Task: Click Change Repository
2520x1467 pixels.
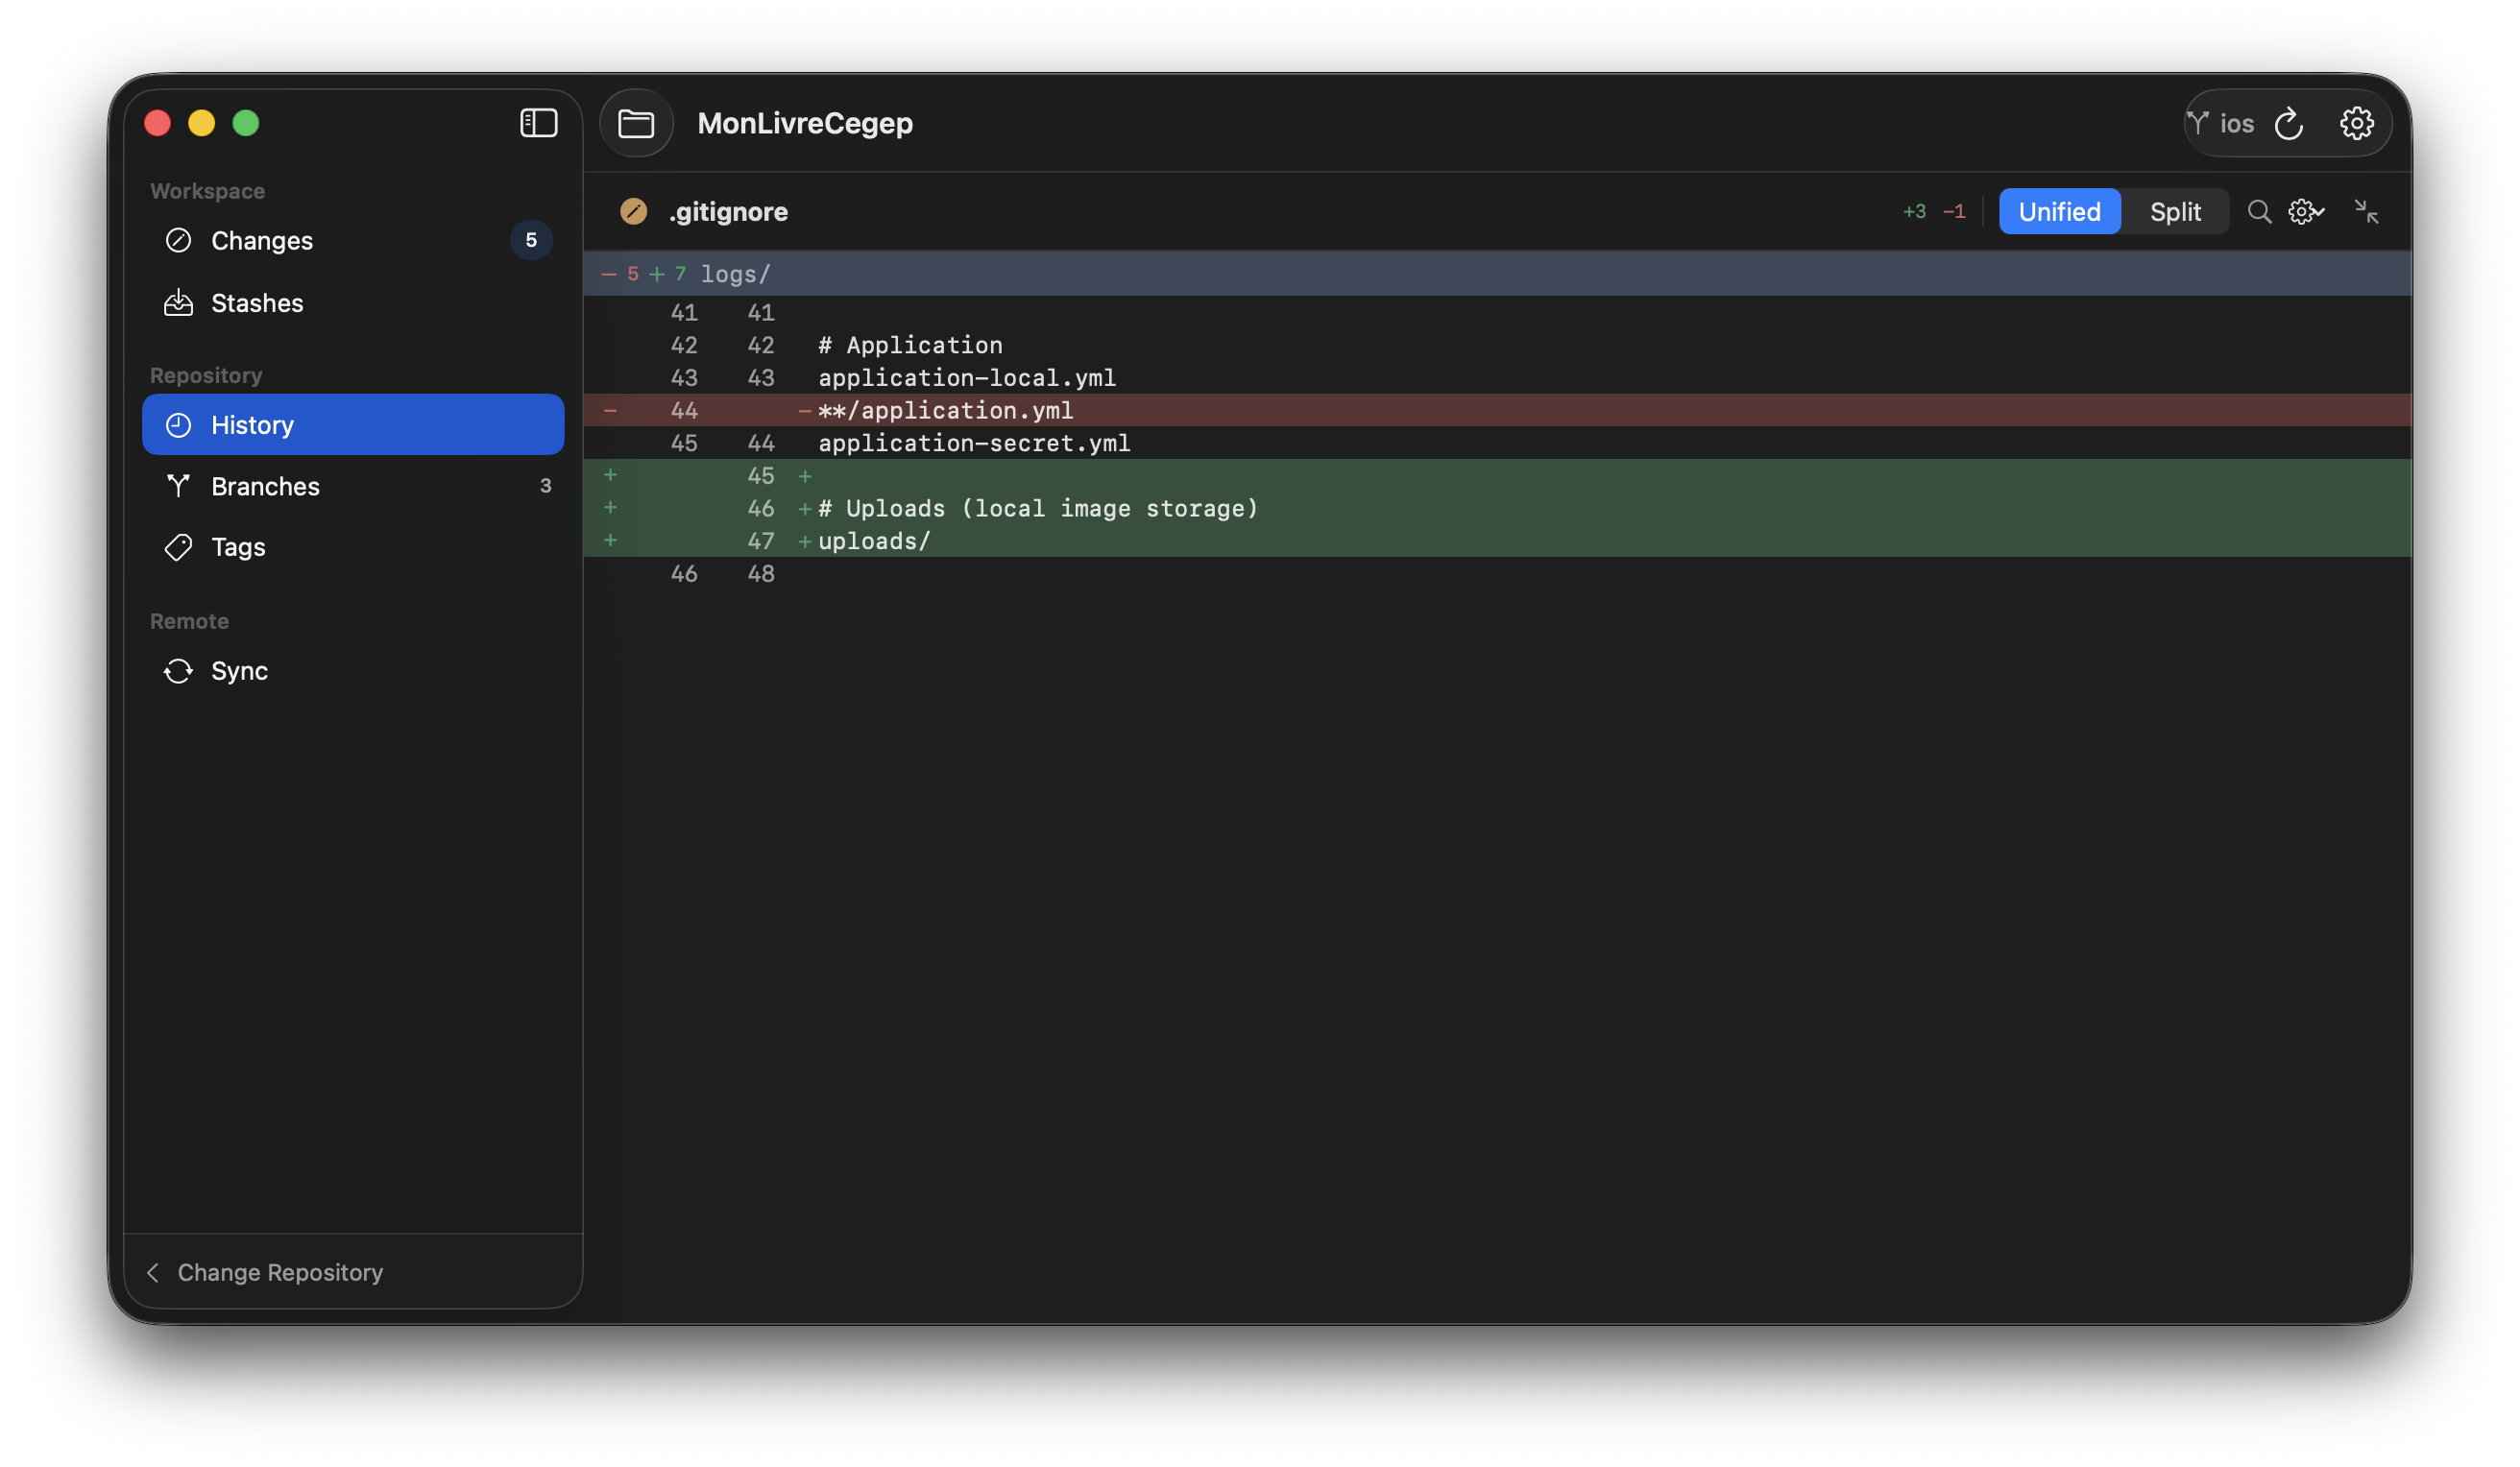Action: [279, 1272]
